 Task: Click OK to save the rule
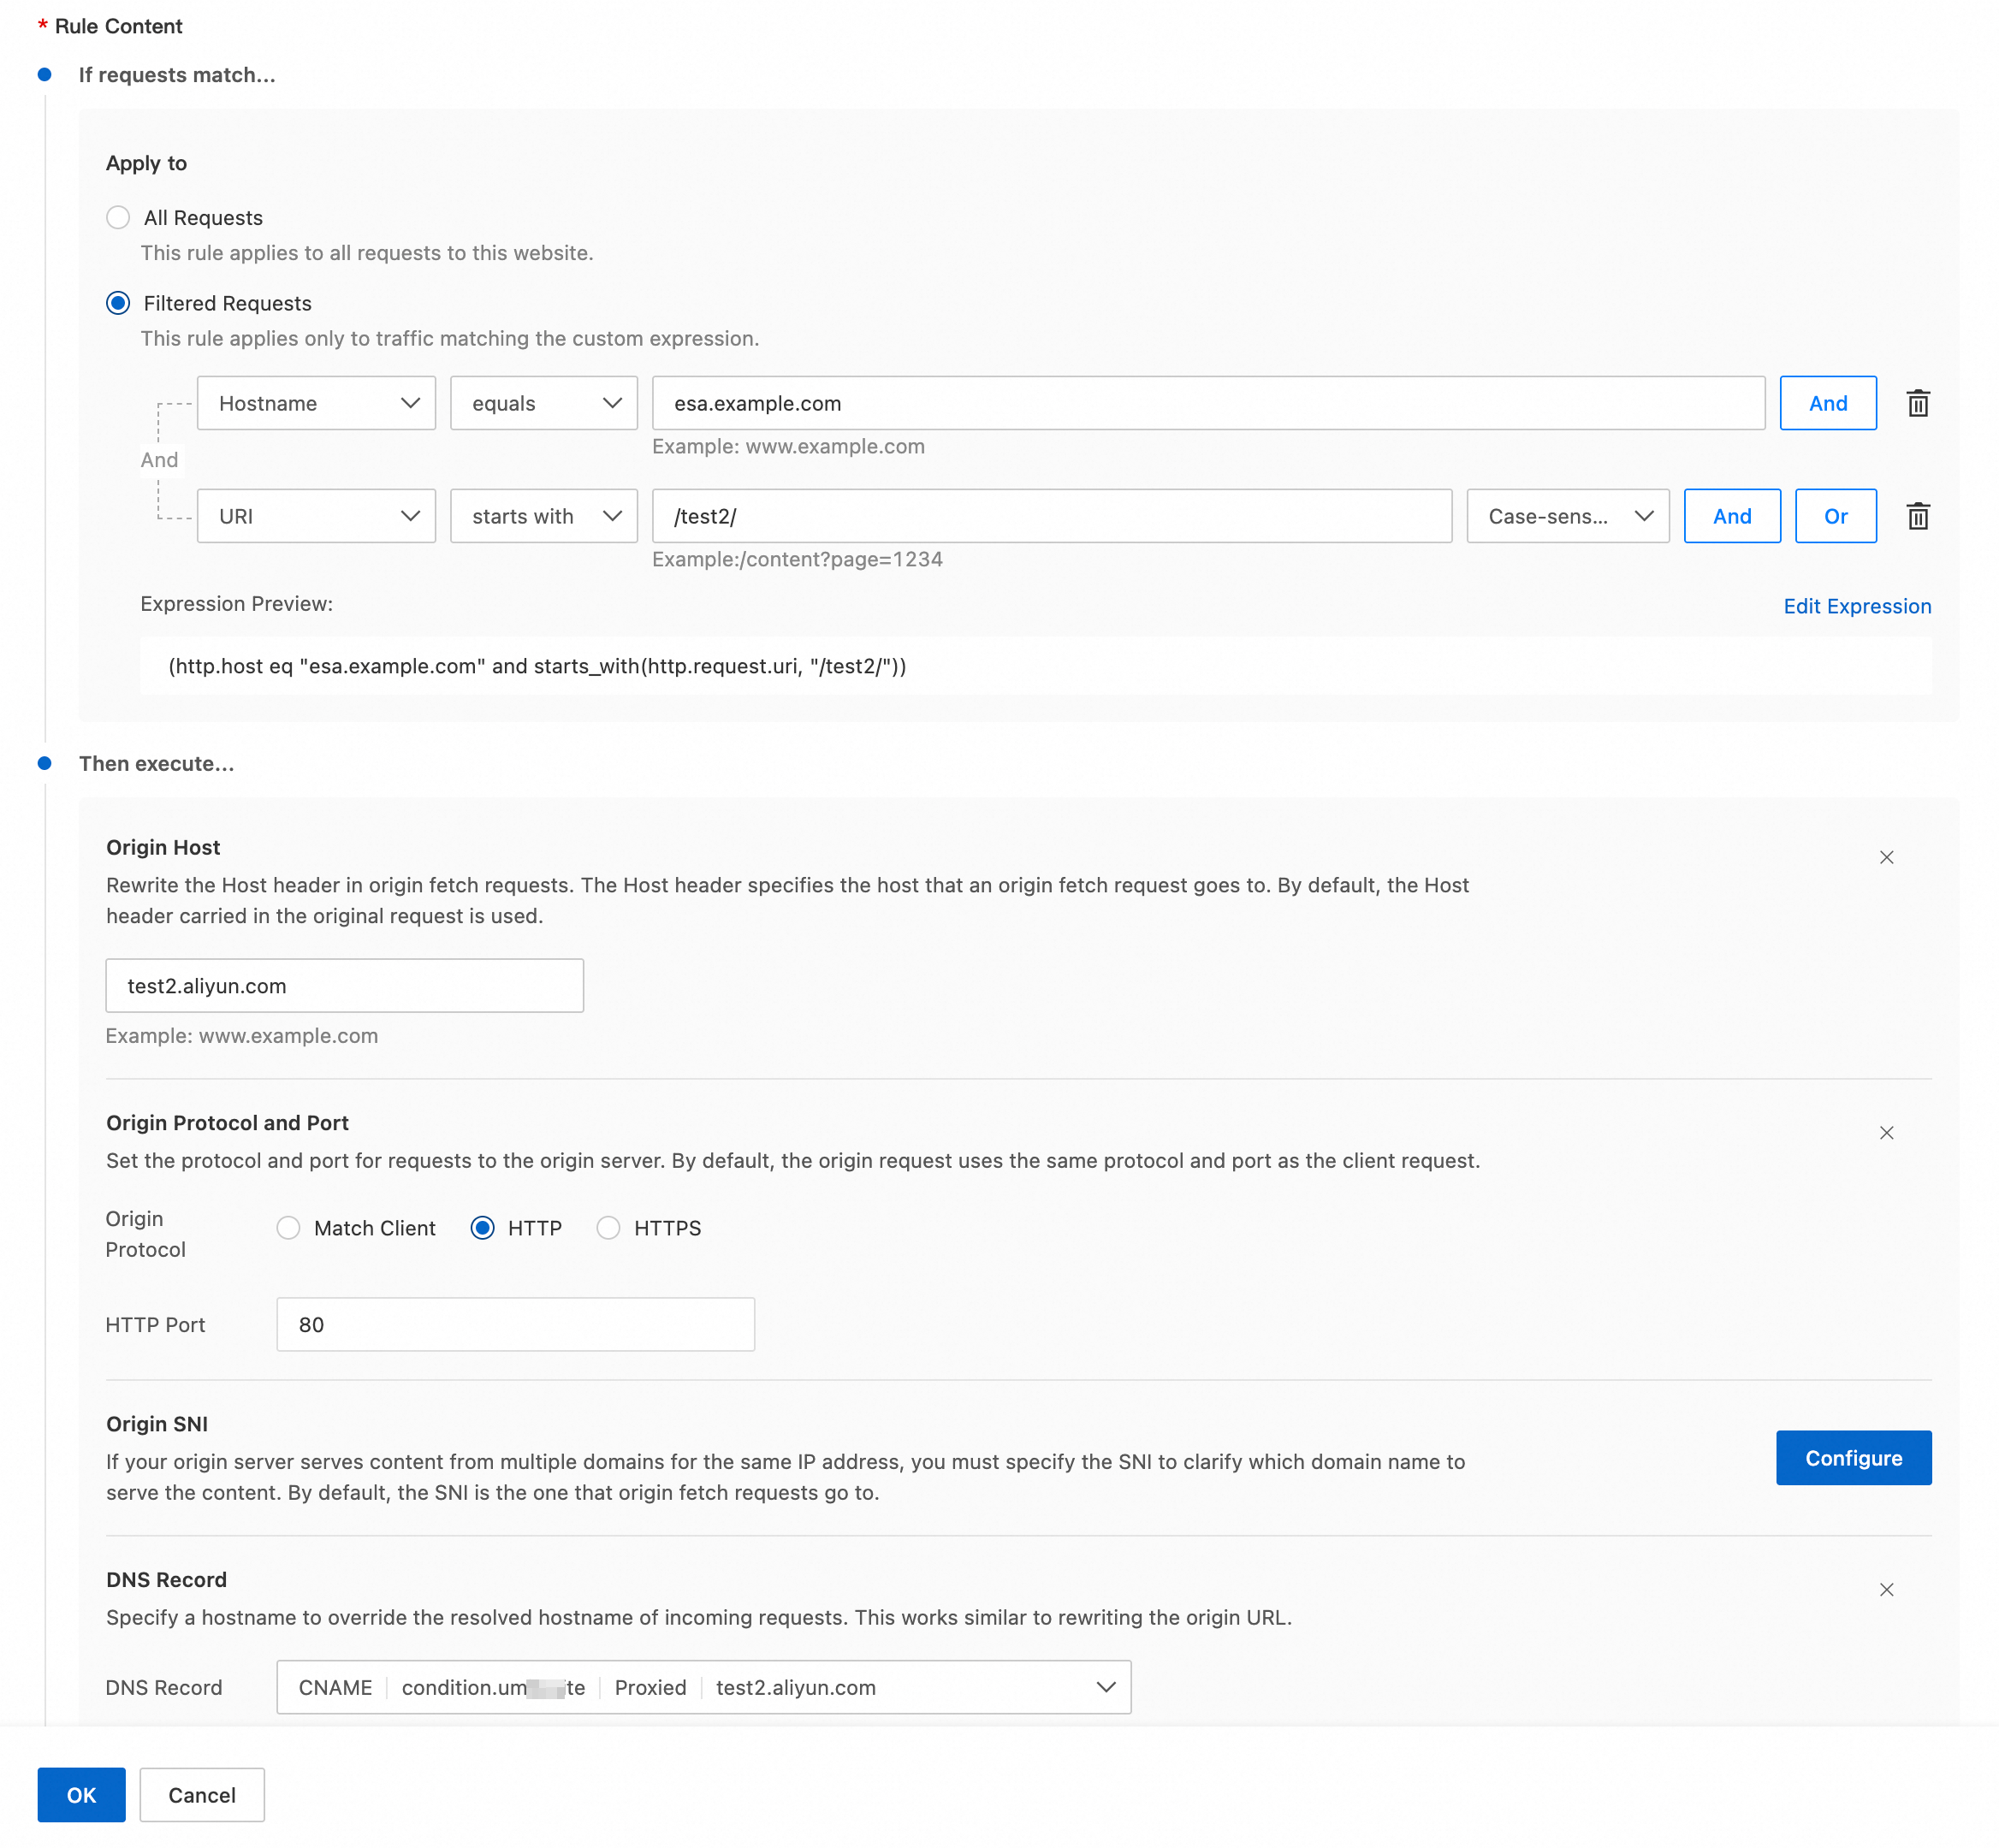81,1794
